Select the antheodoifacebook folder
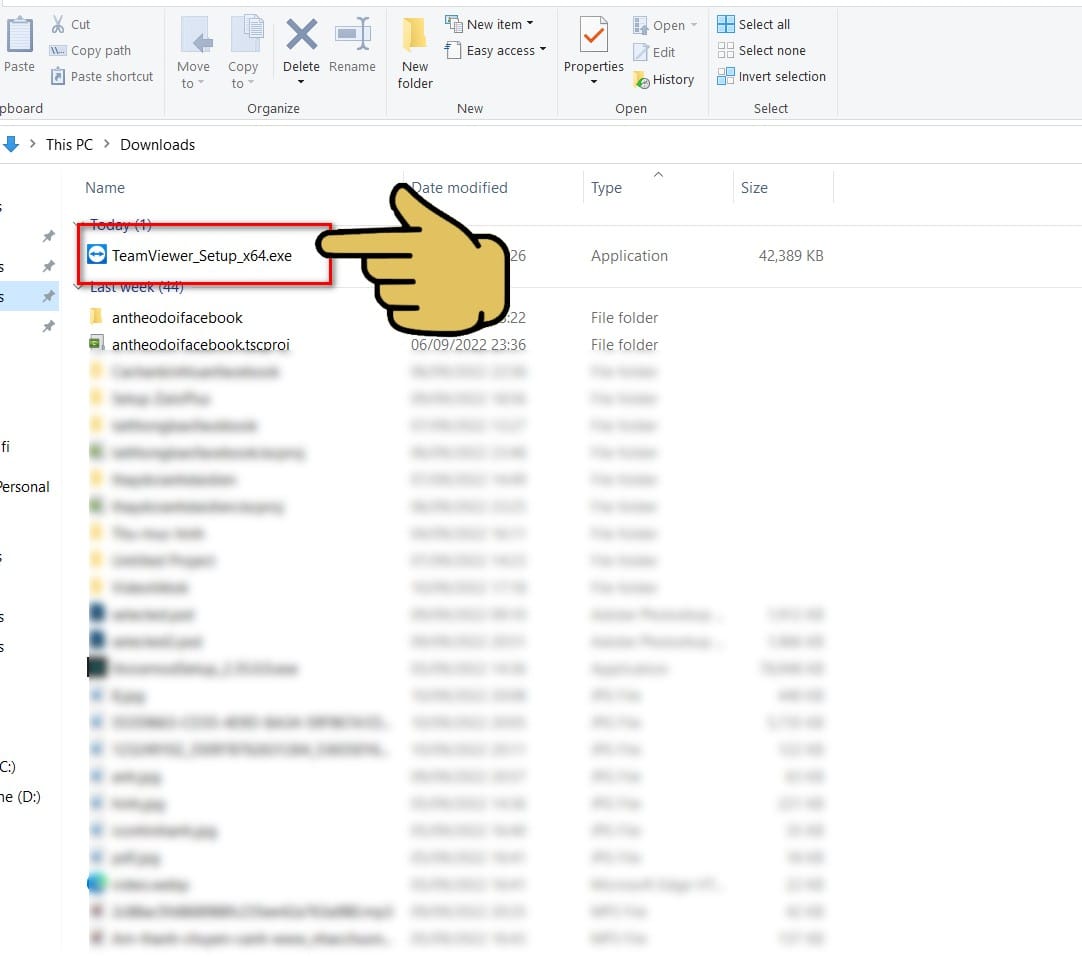Image resolution: width=1082 pixels, height=957 pixels. pos(177,317)
